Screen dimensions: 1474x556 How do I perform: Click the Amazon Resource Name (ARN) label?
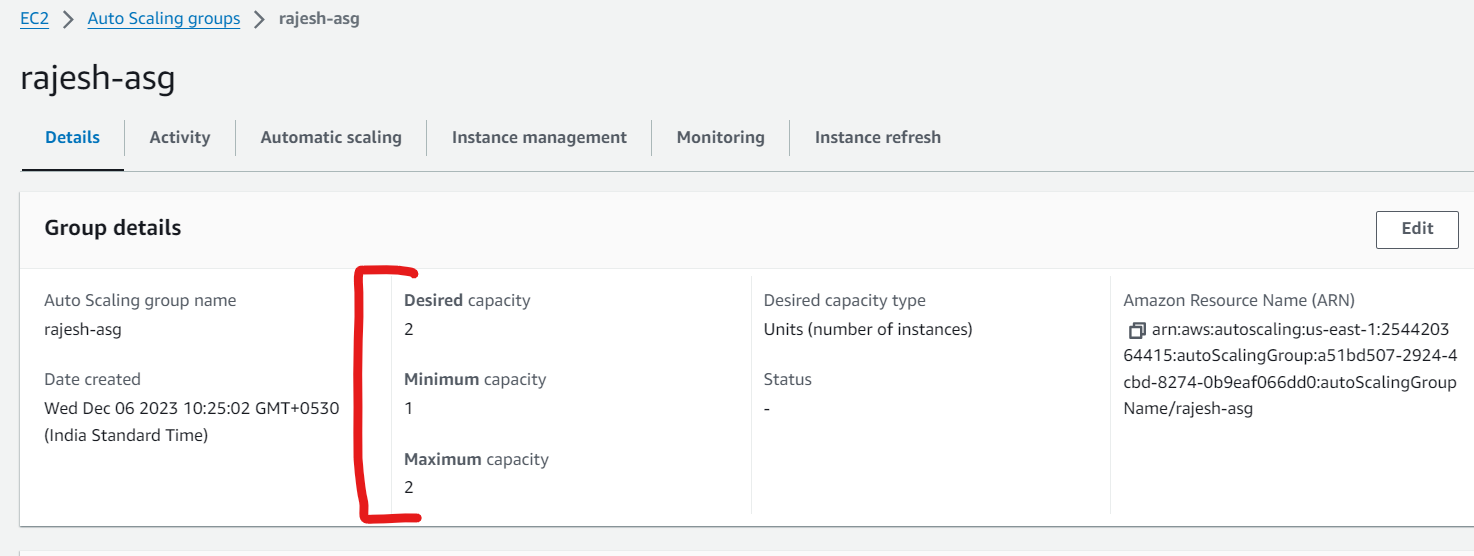1239,300
